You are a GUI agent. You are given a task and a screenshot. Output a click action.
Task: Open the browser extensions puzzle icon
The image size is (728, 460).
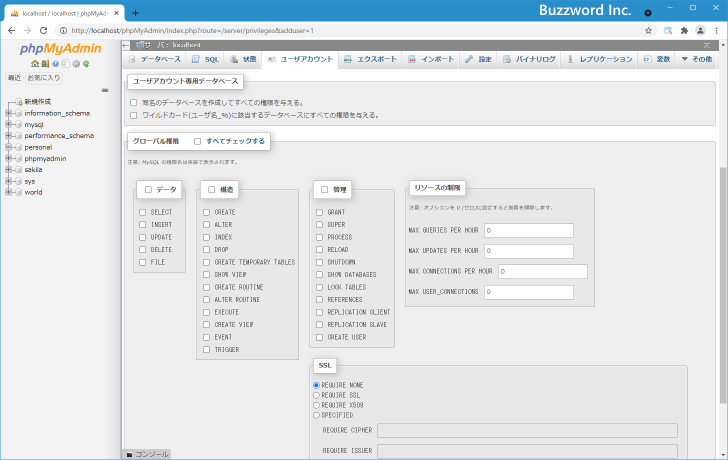coord(684,31)
